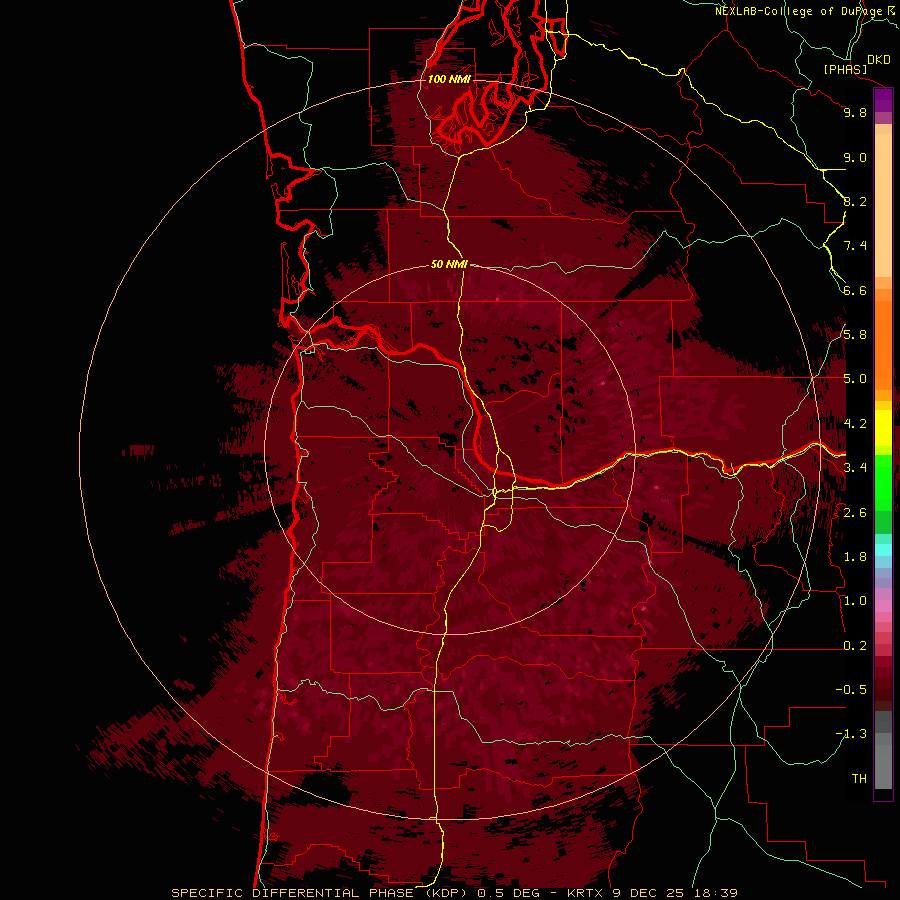Select the 5.0 scale value
Image resolution: width=900 pixels, height=900 pixels.
pyautogui.click(x=855, y=379)
